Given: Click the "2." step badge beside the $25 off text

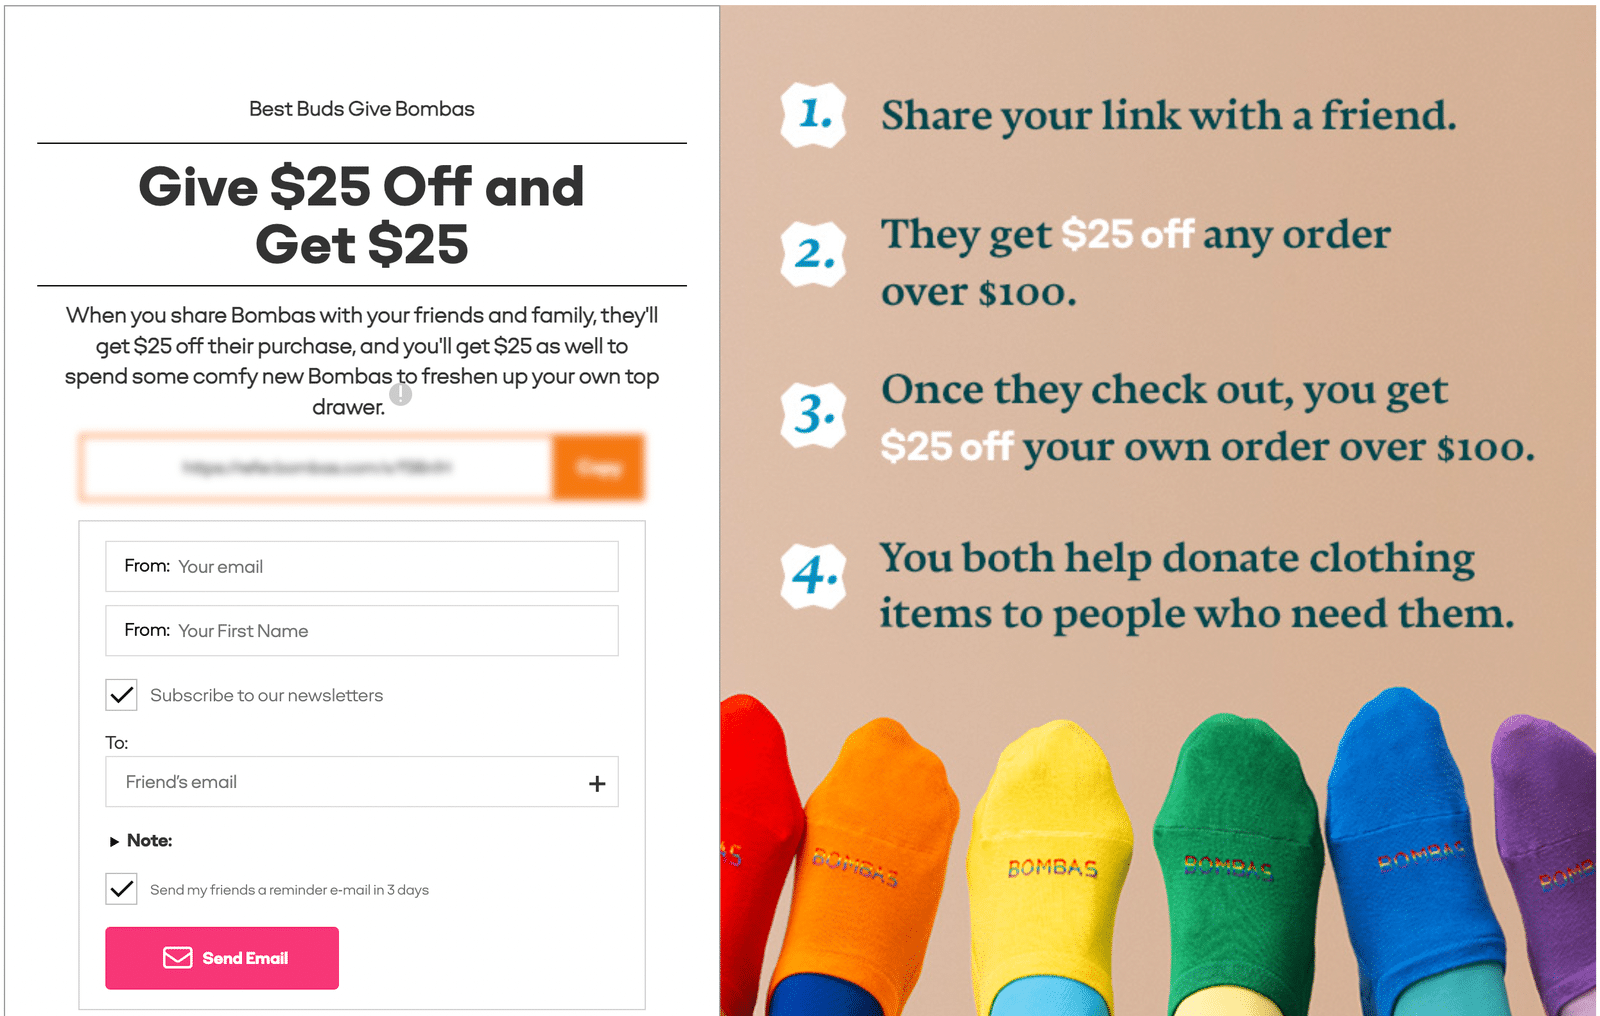Looking at the screenshot, I should 813,253.
